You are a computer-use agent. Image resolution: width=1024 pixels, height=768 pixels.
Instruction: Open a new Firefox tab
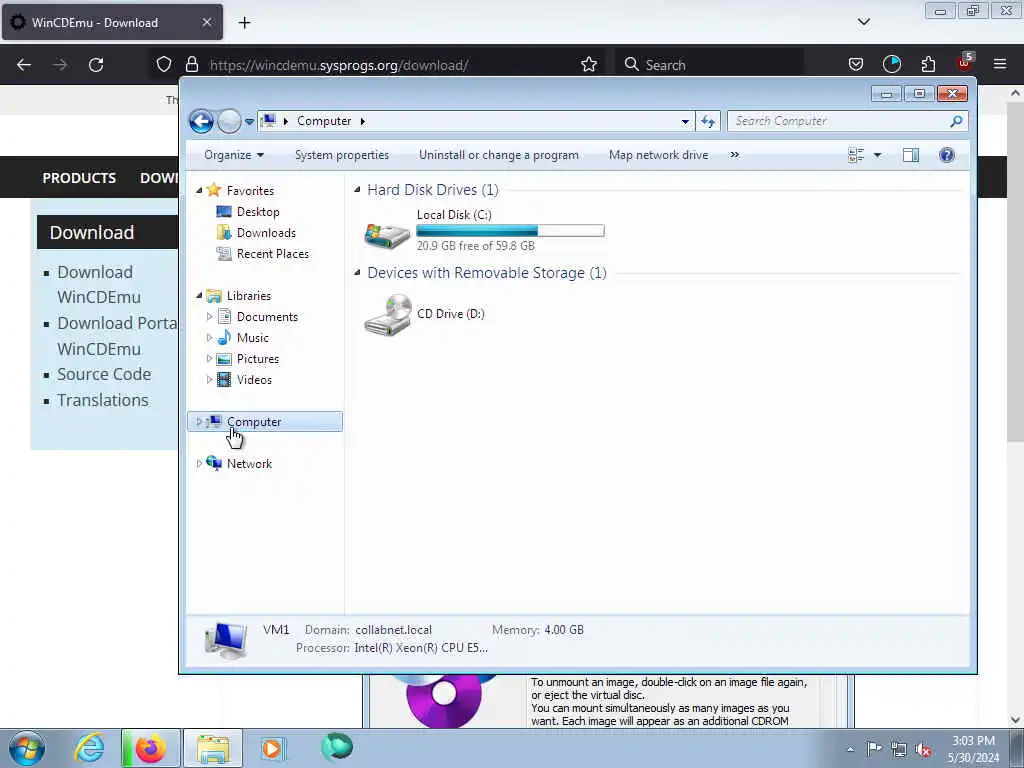[244, 23]
